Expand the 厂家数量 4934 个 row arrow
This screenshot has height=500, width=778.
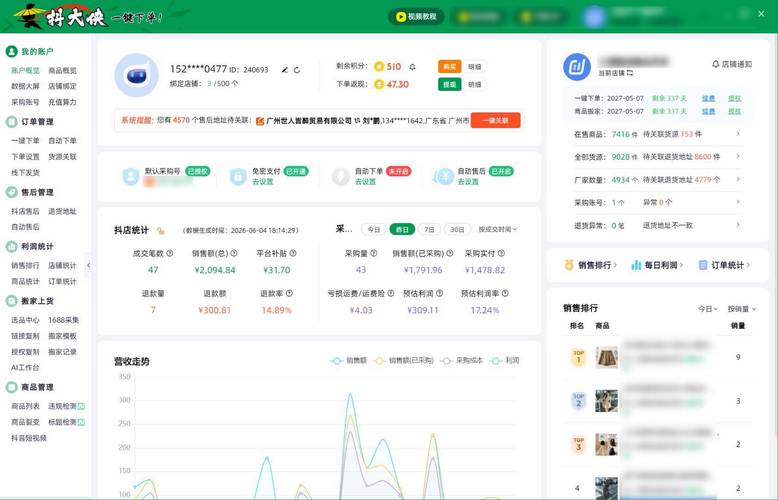tap(738, 179)
